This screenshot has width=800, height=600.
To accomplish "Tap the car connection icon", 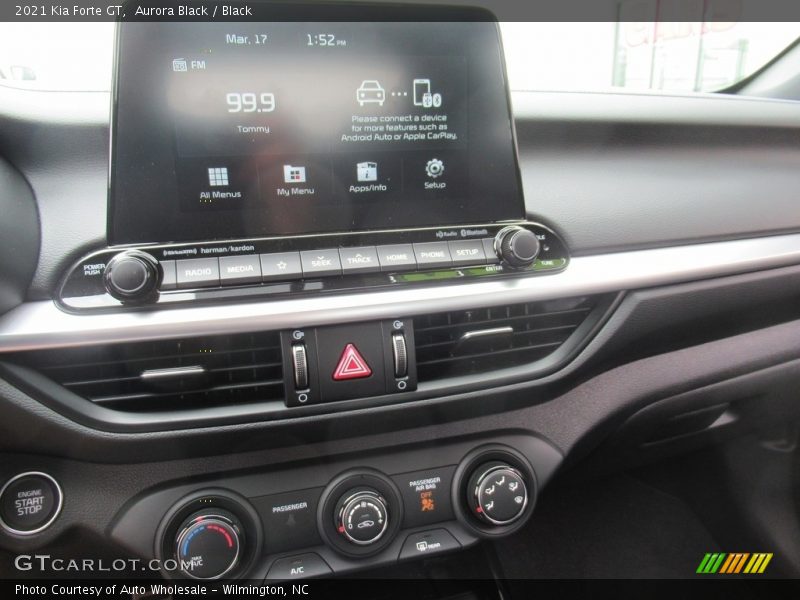I will 370,93.
